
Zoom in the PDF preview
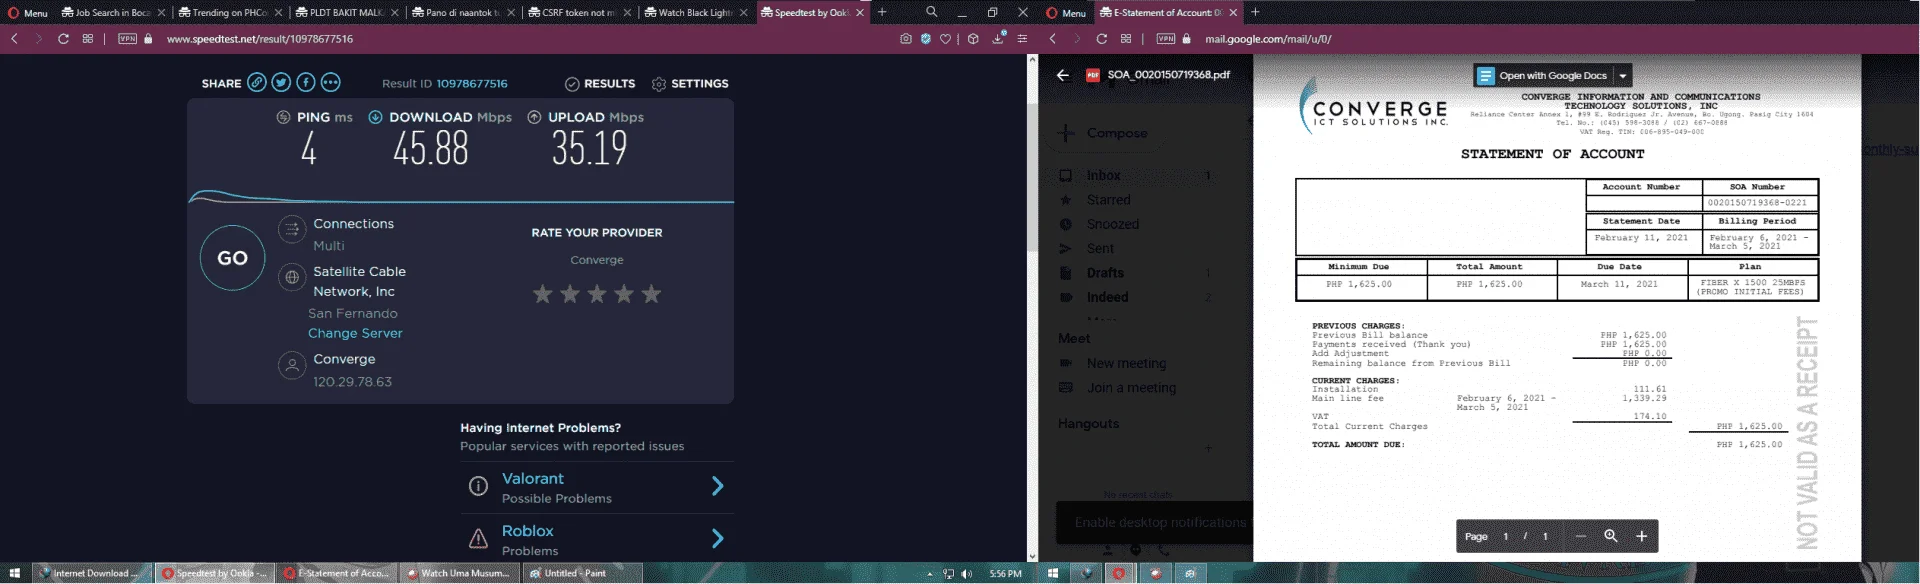click(1641, 536)
